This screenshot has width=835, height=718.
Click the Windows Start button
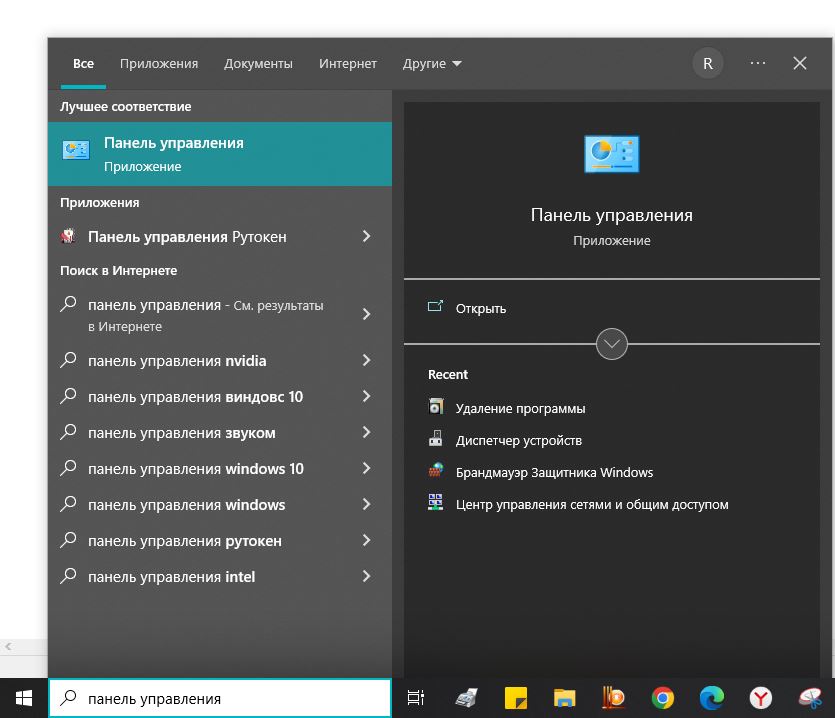[23, 698]
